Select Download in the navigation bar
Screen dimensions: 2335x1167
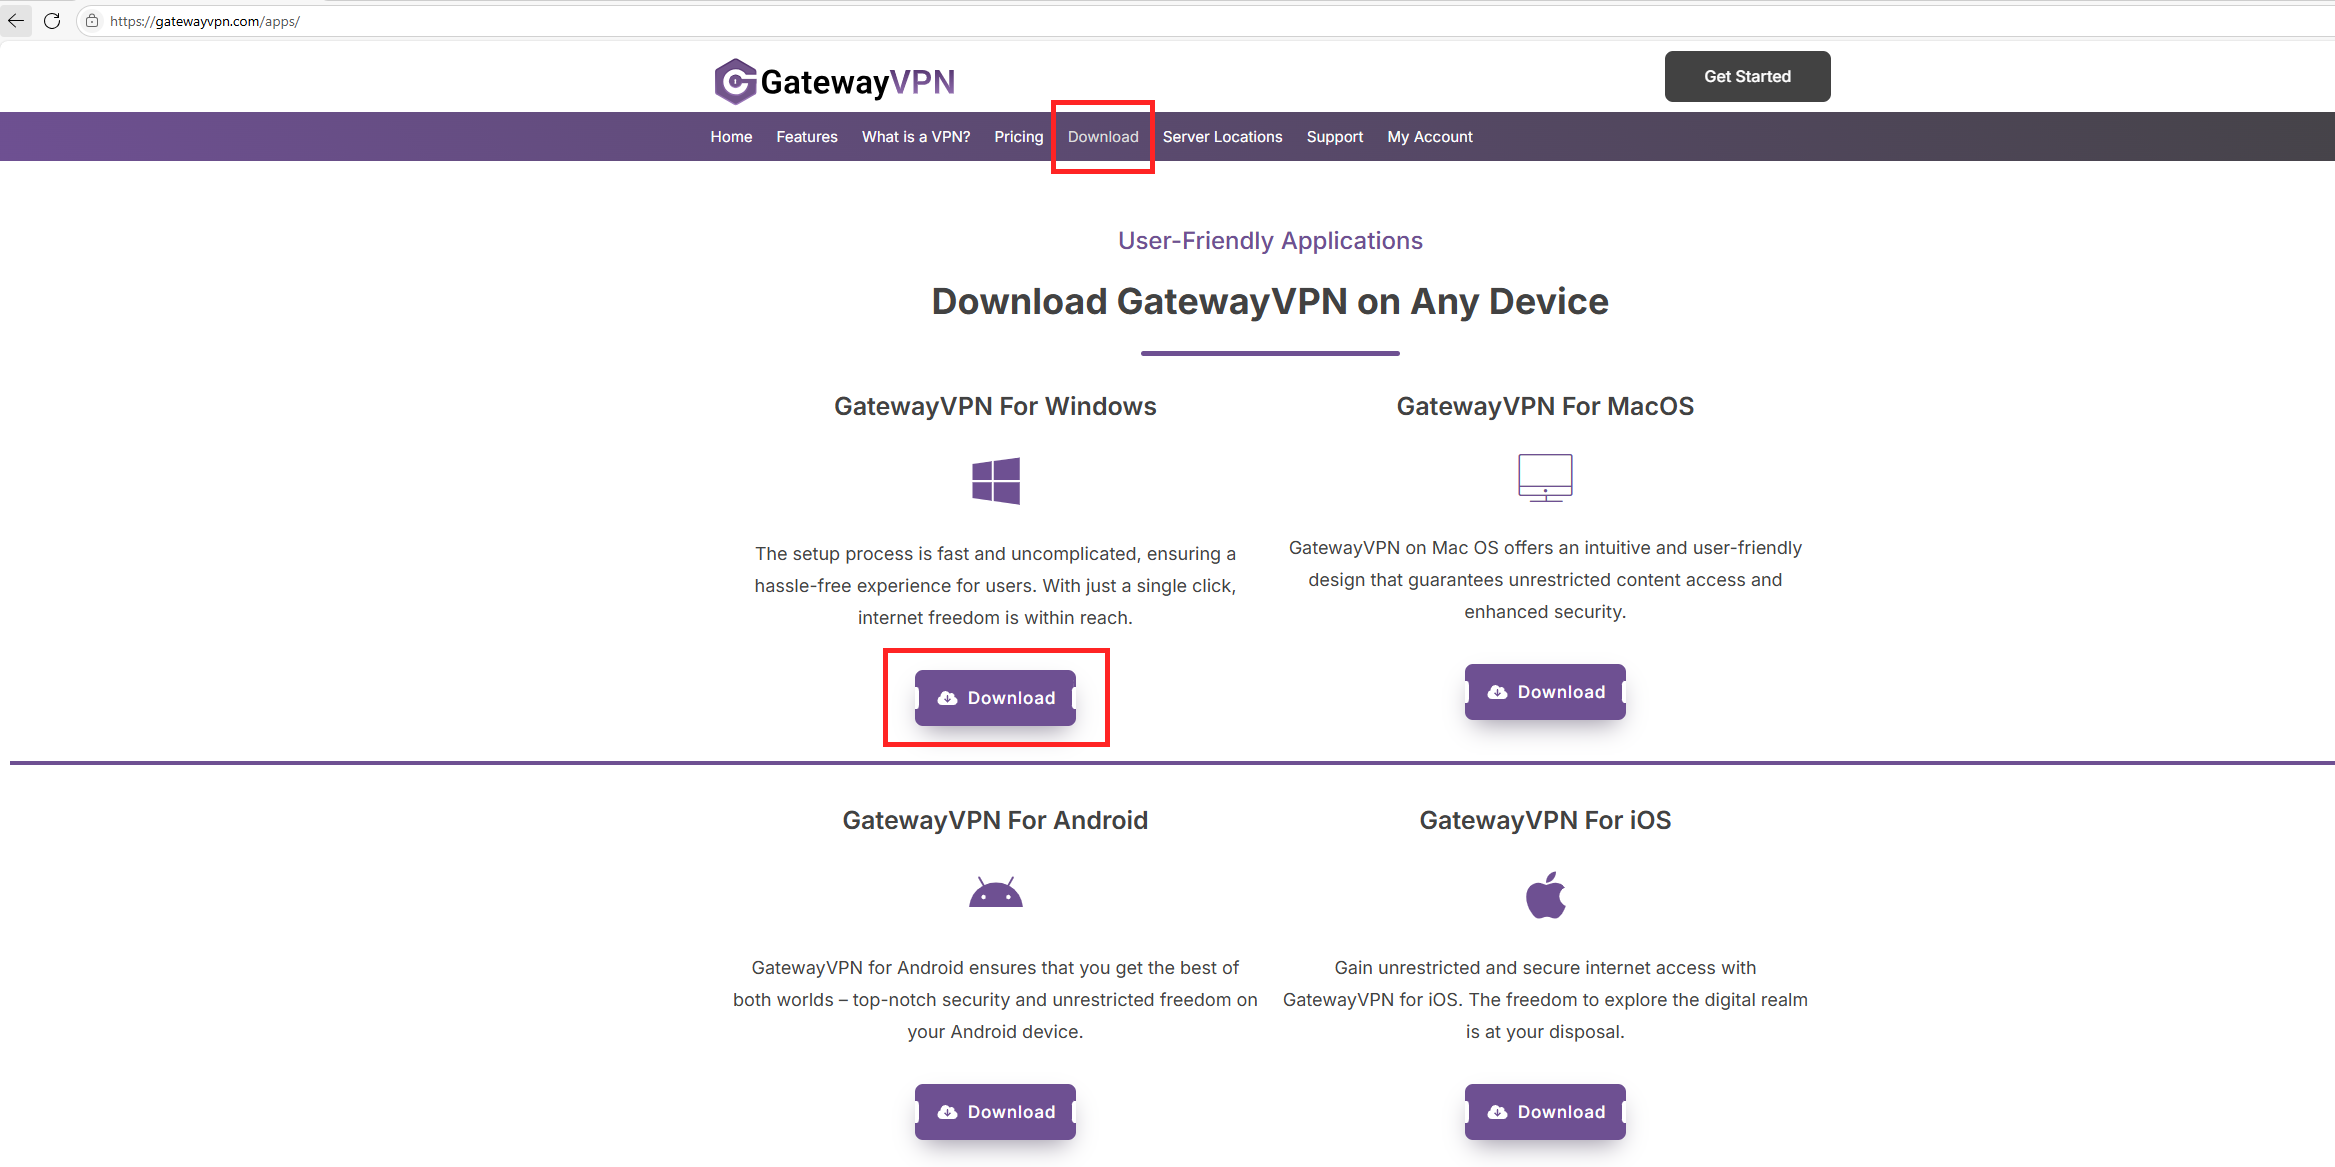(x=1103, y=137)
